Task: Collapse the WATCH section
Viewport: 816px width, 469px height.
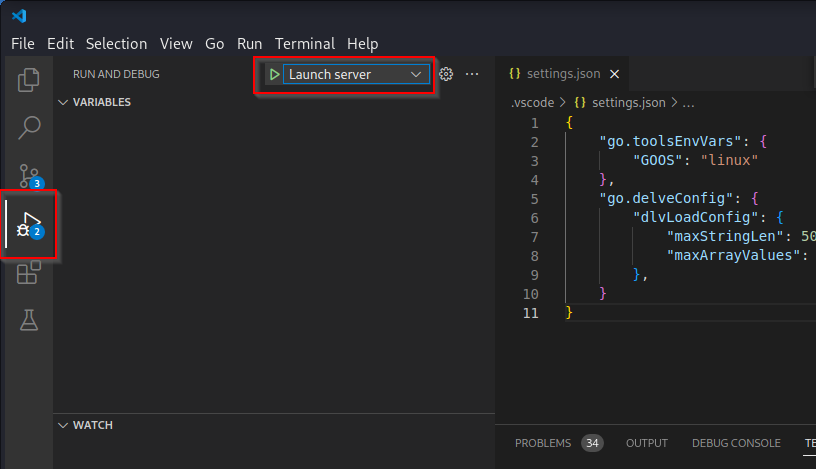Action: tap(86, 425)
